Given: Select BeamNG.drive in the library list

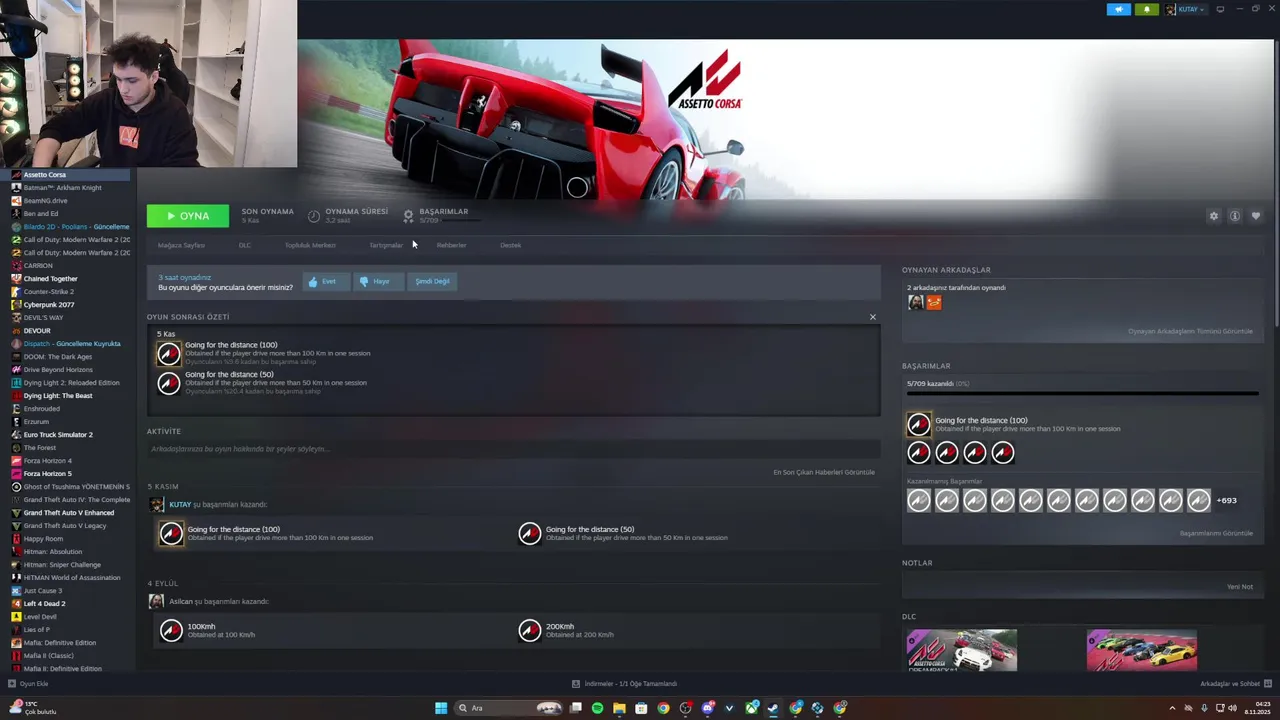Looking at the screenshot, I should coord(46,201).
